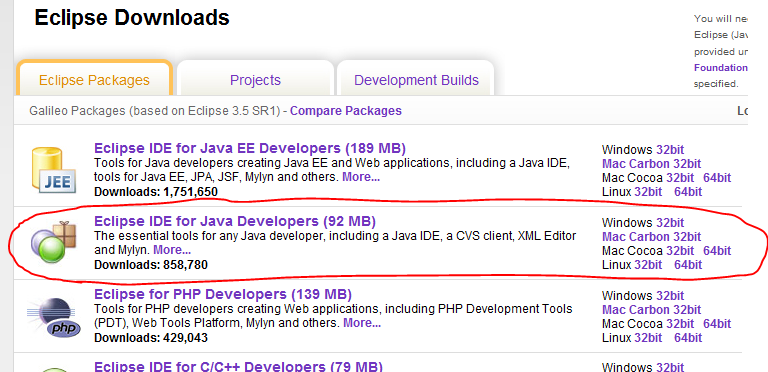This screenshot has width=768, height=372.
Task: Click the Eclipse Downloads heading
Action: (x=132, y=19)
